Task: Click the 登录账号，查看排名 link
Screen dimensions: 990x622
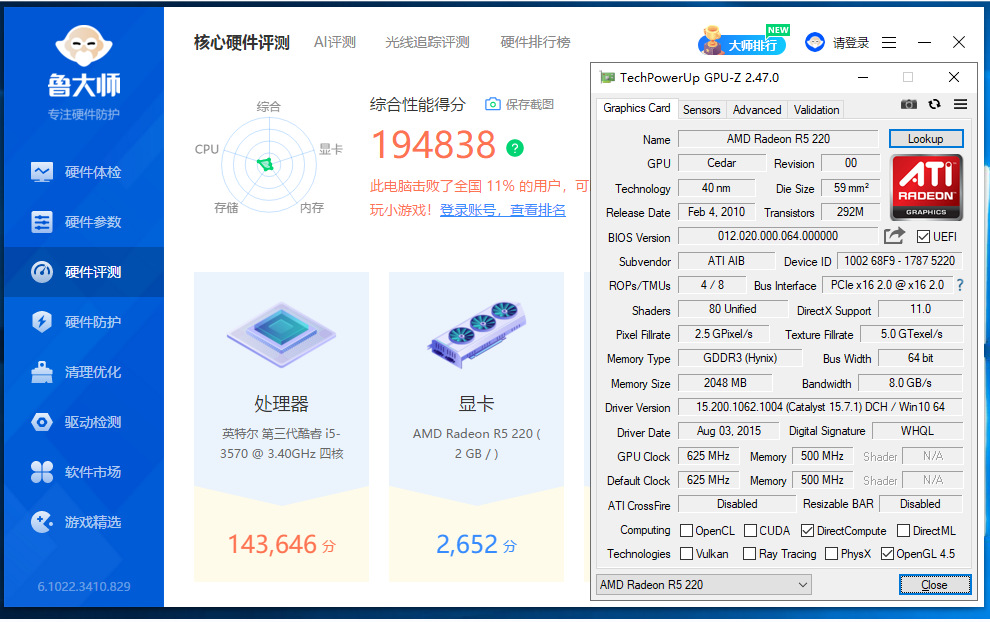Action: pyautogui.click(x=503, y=210)
